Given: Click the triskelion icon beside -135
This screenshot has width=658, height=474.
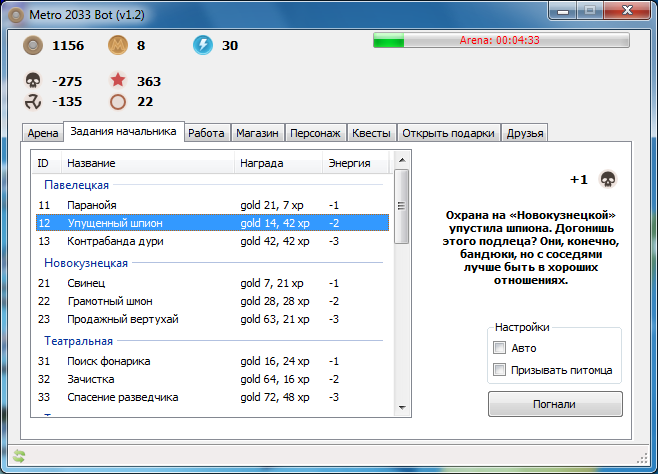Looking at the screenshot, I should (x=33, y=101).
